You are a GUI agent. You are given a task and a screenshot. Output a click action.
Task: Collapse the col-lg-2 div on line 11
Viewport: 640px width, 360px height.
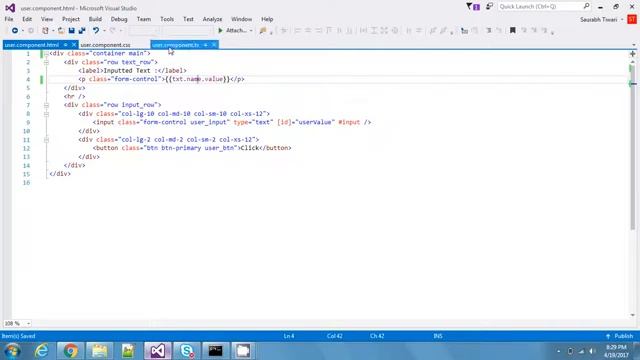pos(46,140)
